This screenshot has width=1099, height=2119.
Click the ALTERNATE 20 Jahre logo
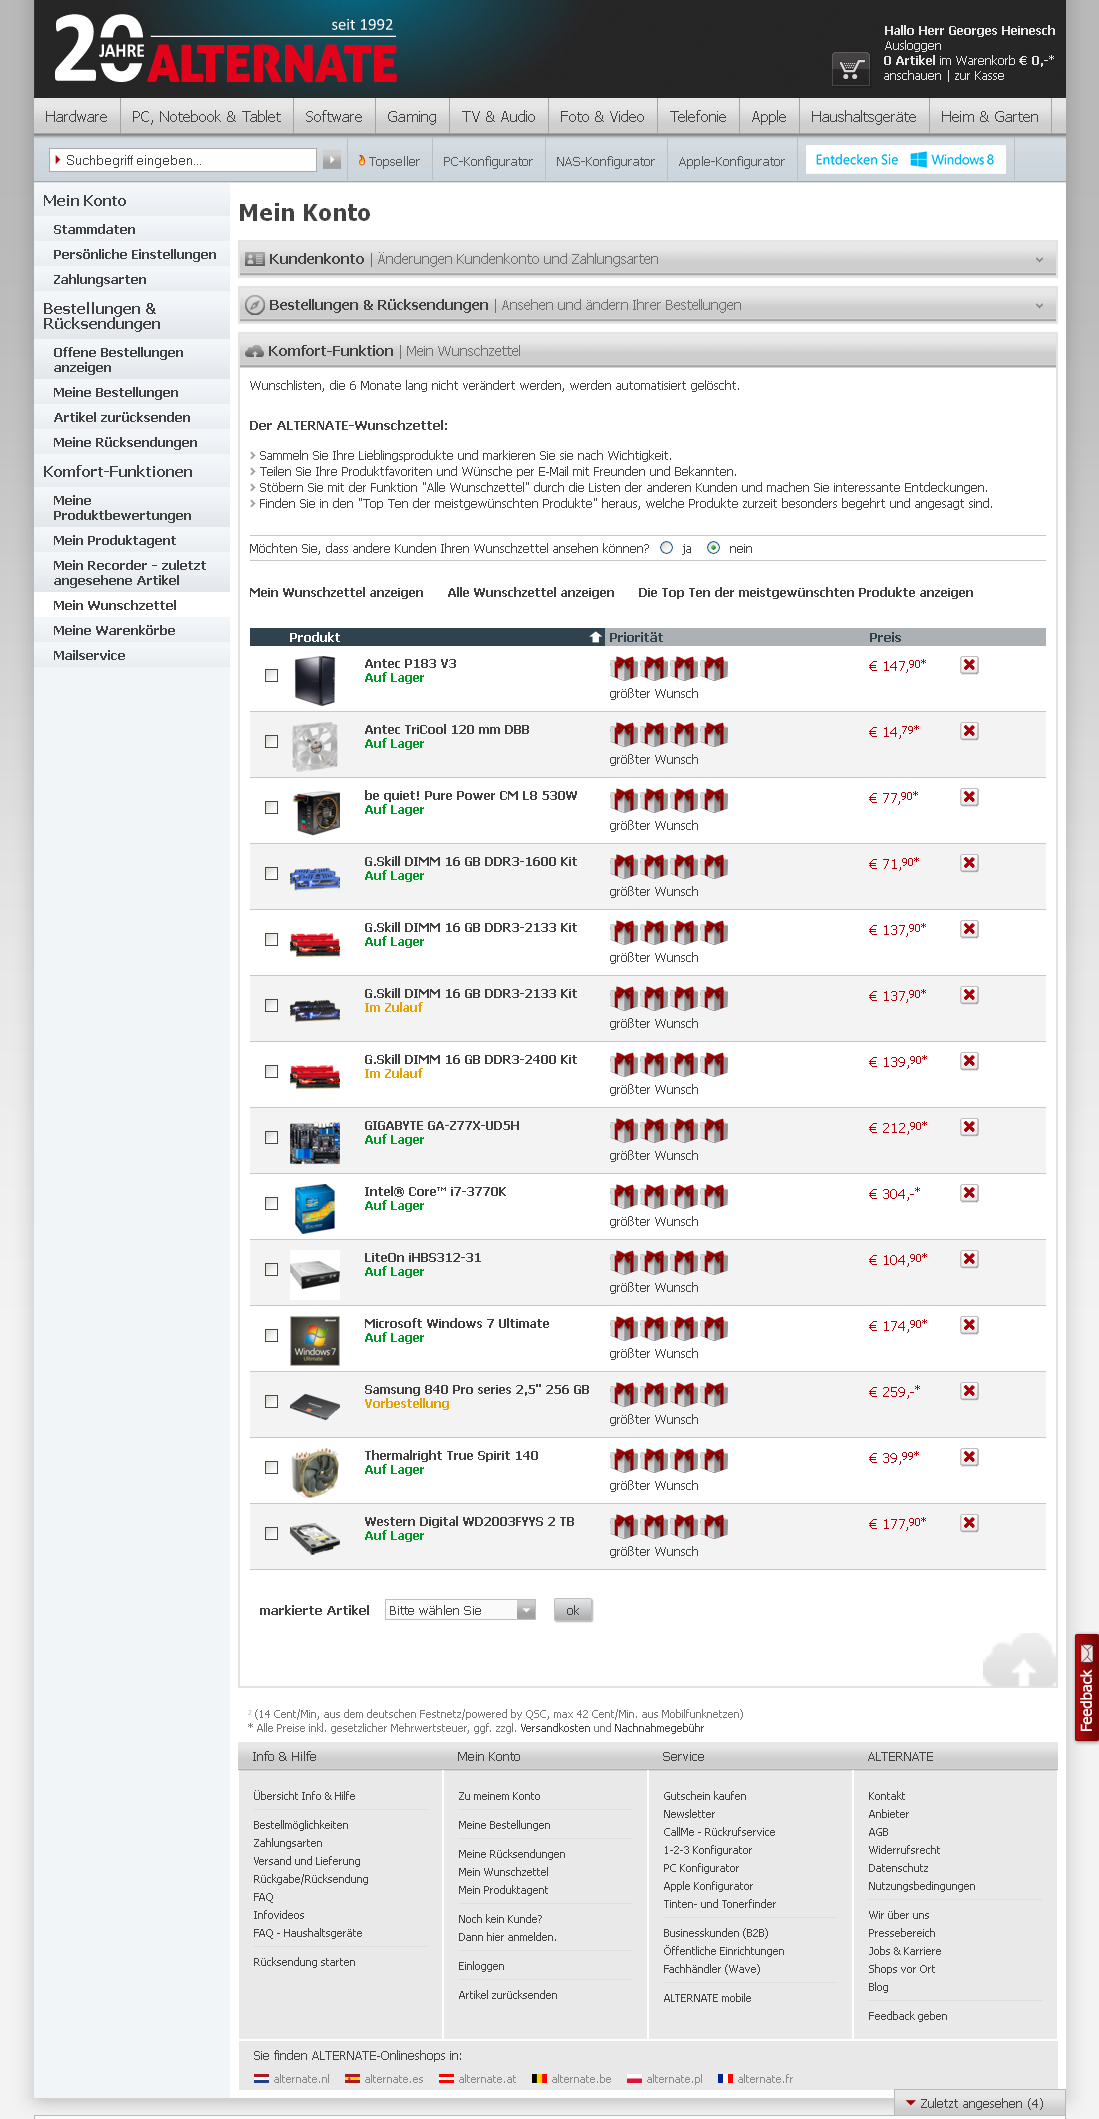pyautogui.click(x=226, y=49)
